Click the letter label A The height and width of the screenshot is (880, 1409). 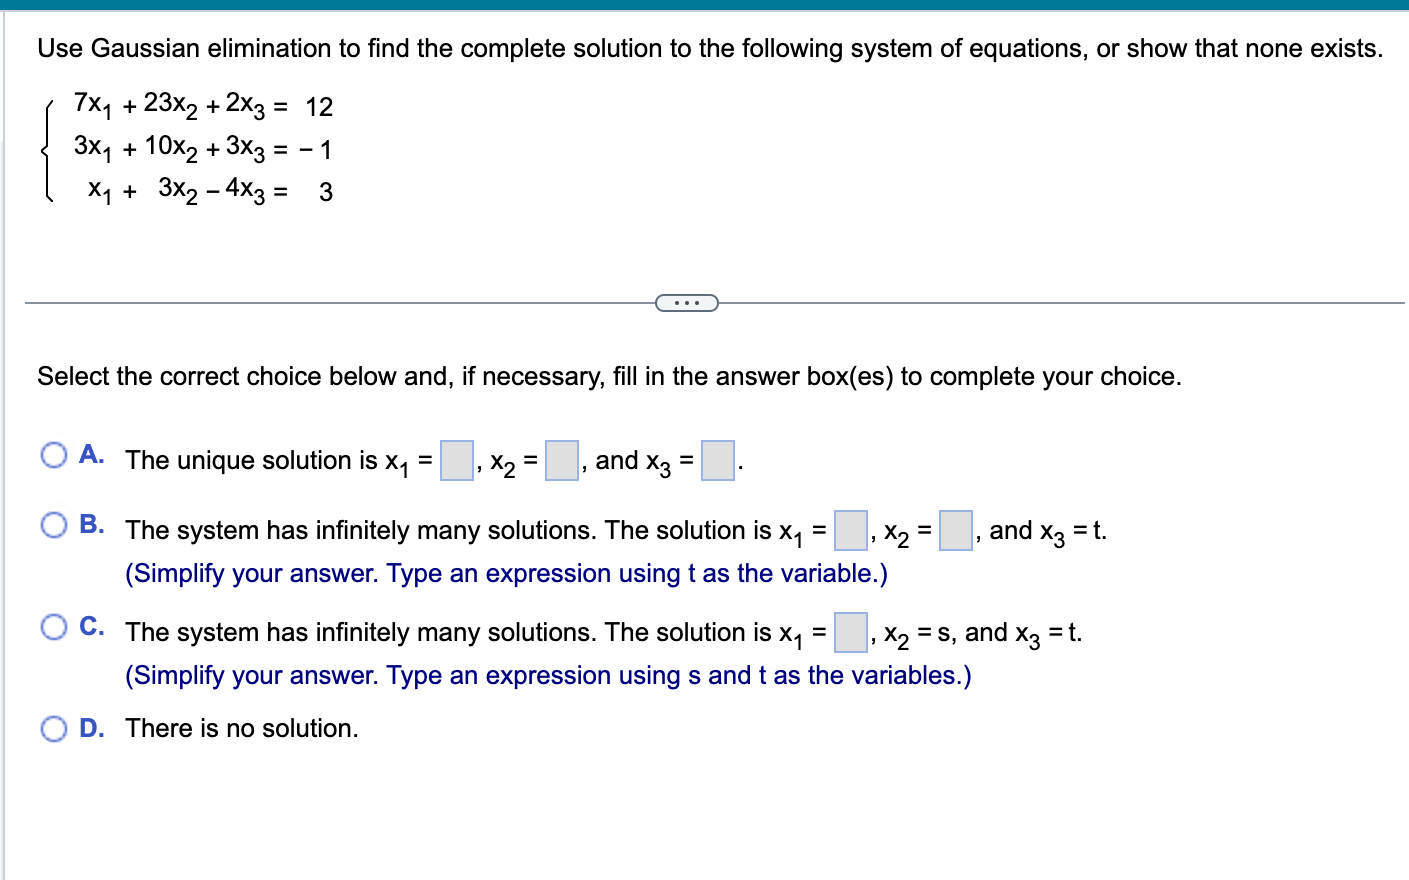point(92,454)
